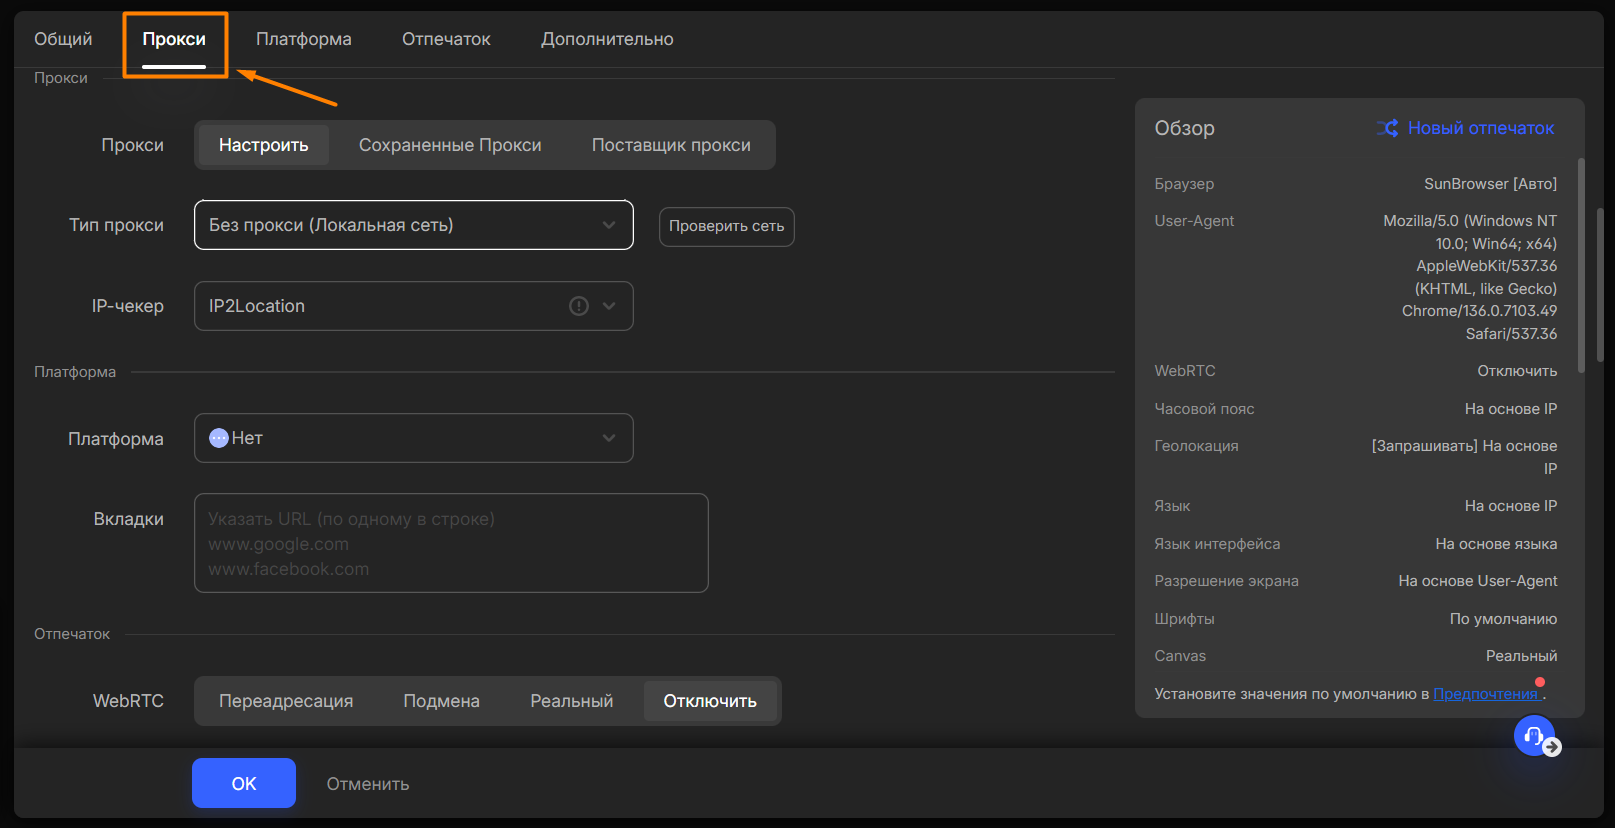Viewport: 1615px width, 828px height.
Task: Open the Предпочтения link
Action: click(1487, 694)
